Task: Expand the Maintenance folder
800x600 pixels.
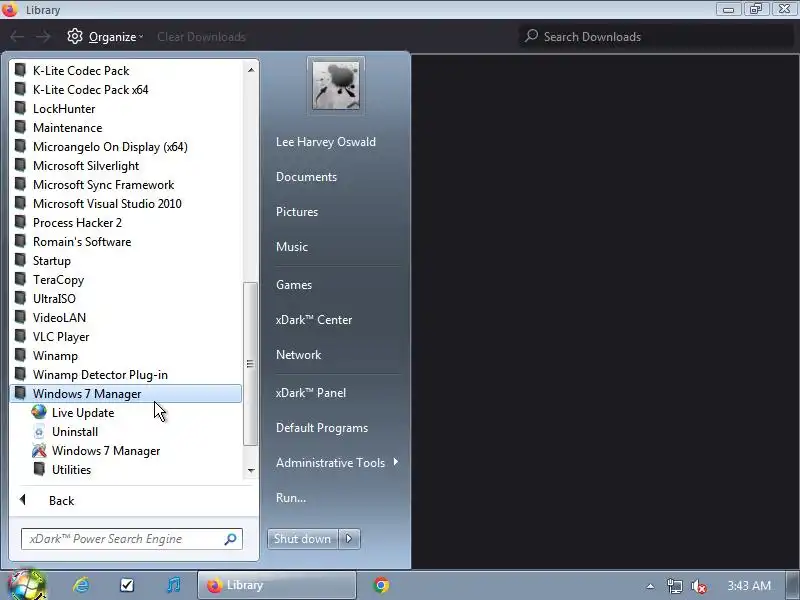Action: point(125,128)
